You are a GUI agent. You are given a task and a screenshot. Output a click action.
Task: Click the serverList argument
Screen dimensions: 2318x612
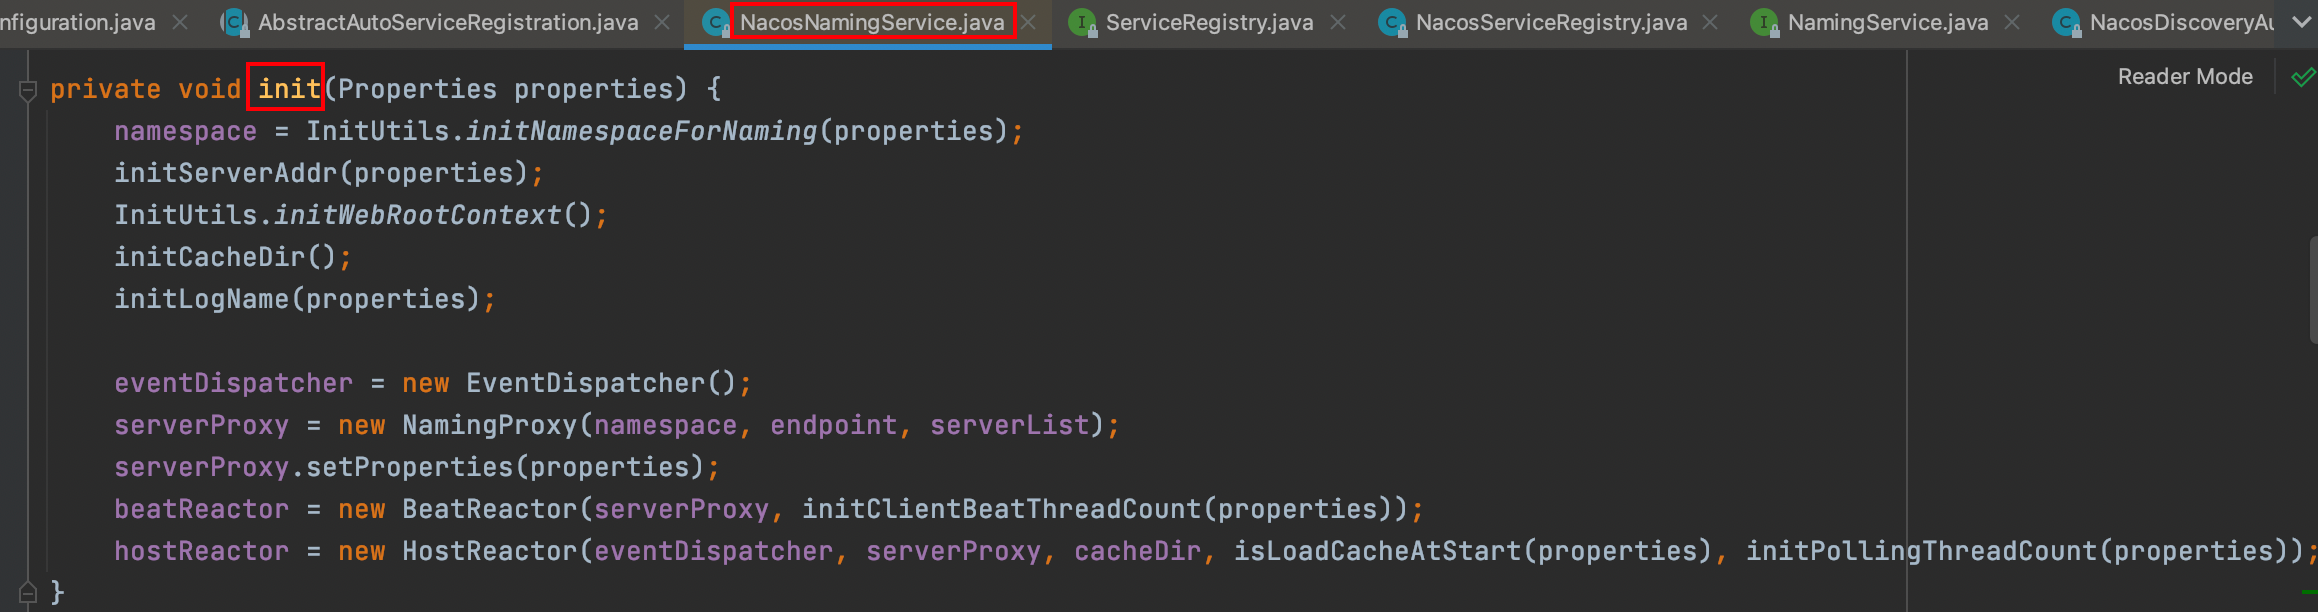1010,425
